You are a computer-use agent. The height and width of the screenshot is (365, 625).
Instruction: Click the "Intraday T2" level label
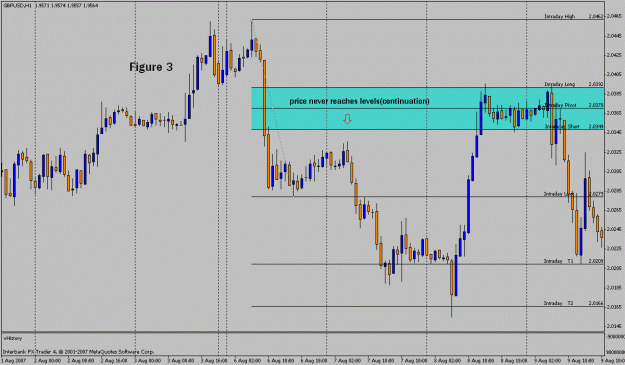[x=559, y=303]
